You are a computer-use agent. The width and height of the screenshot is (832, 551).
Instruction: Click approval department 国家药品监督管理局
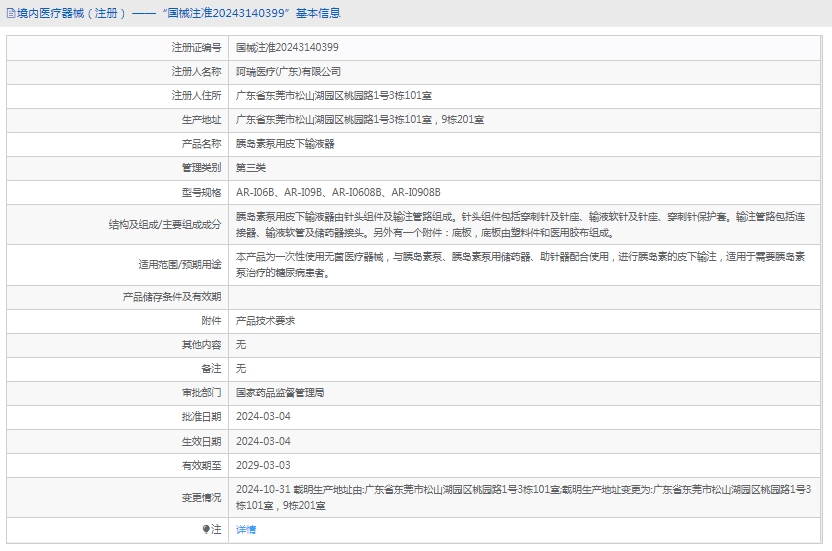coord(280,393)
